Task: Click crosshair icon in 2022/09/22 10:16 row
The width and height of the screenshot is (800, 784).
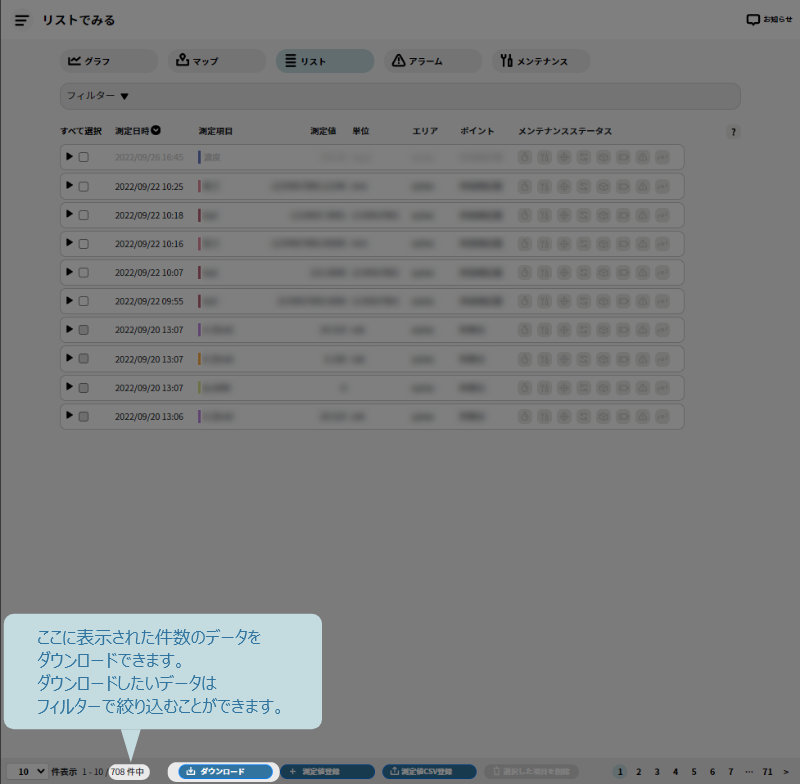Action: [x=564, y=244]
